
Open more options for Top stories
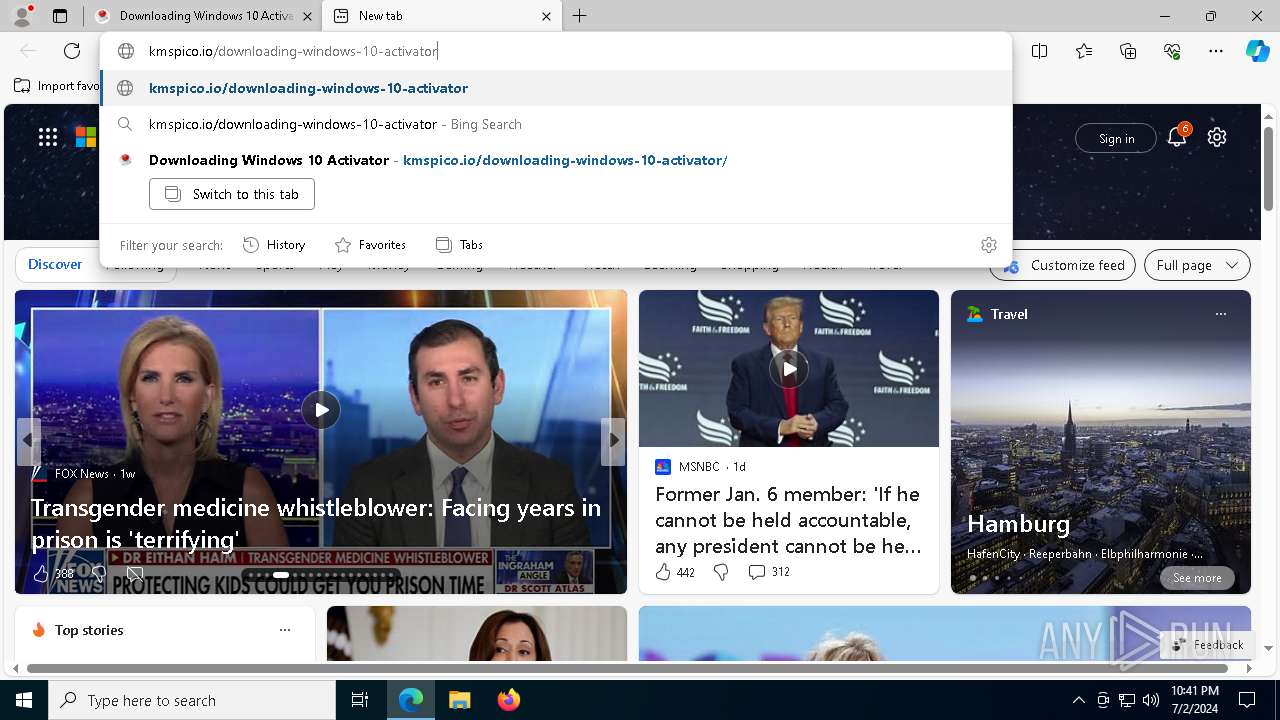285,630
